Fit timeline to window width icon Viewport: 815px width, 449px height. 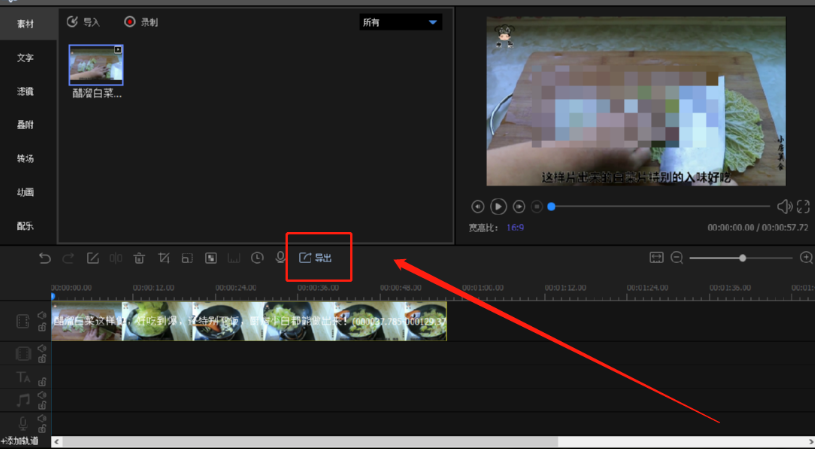click(656, 257)
